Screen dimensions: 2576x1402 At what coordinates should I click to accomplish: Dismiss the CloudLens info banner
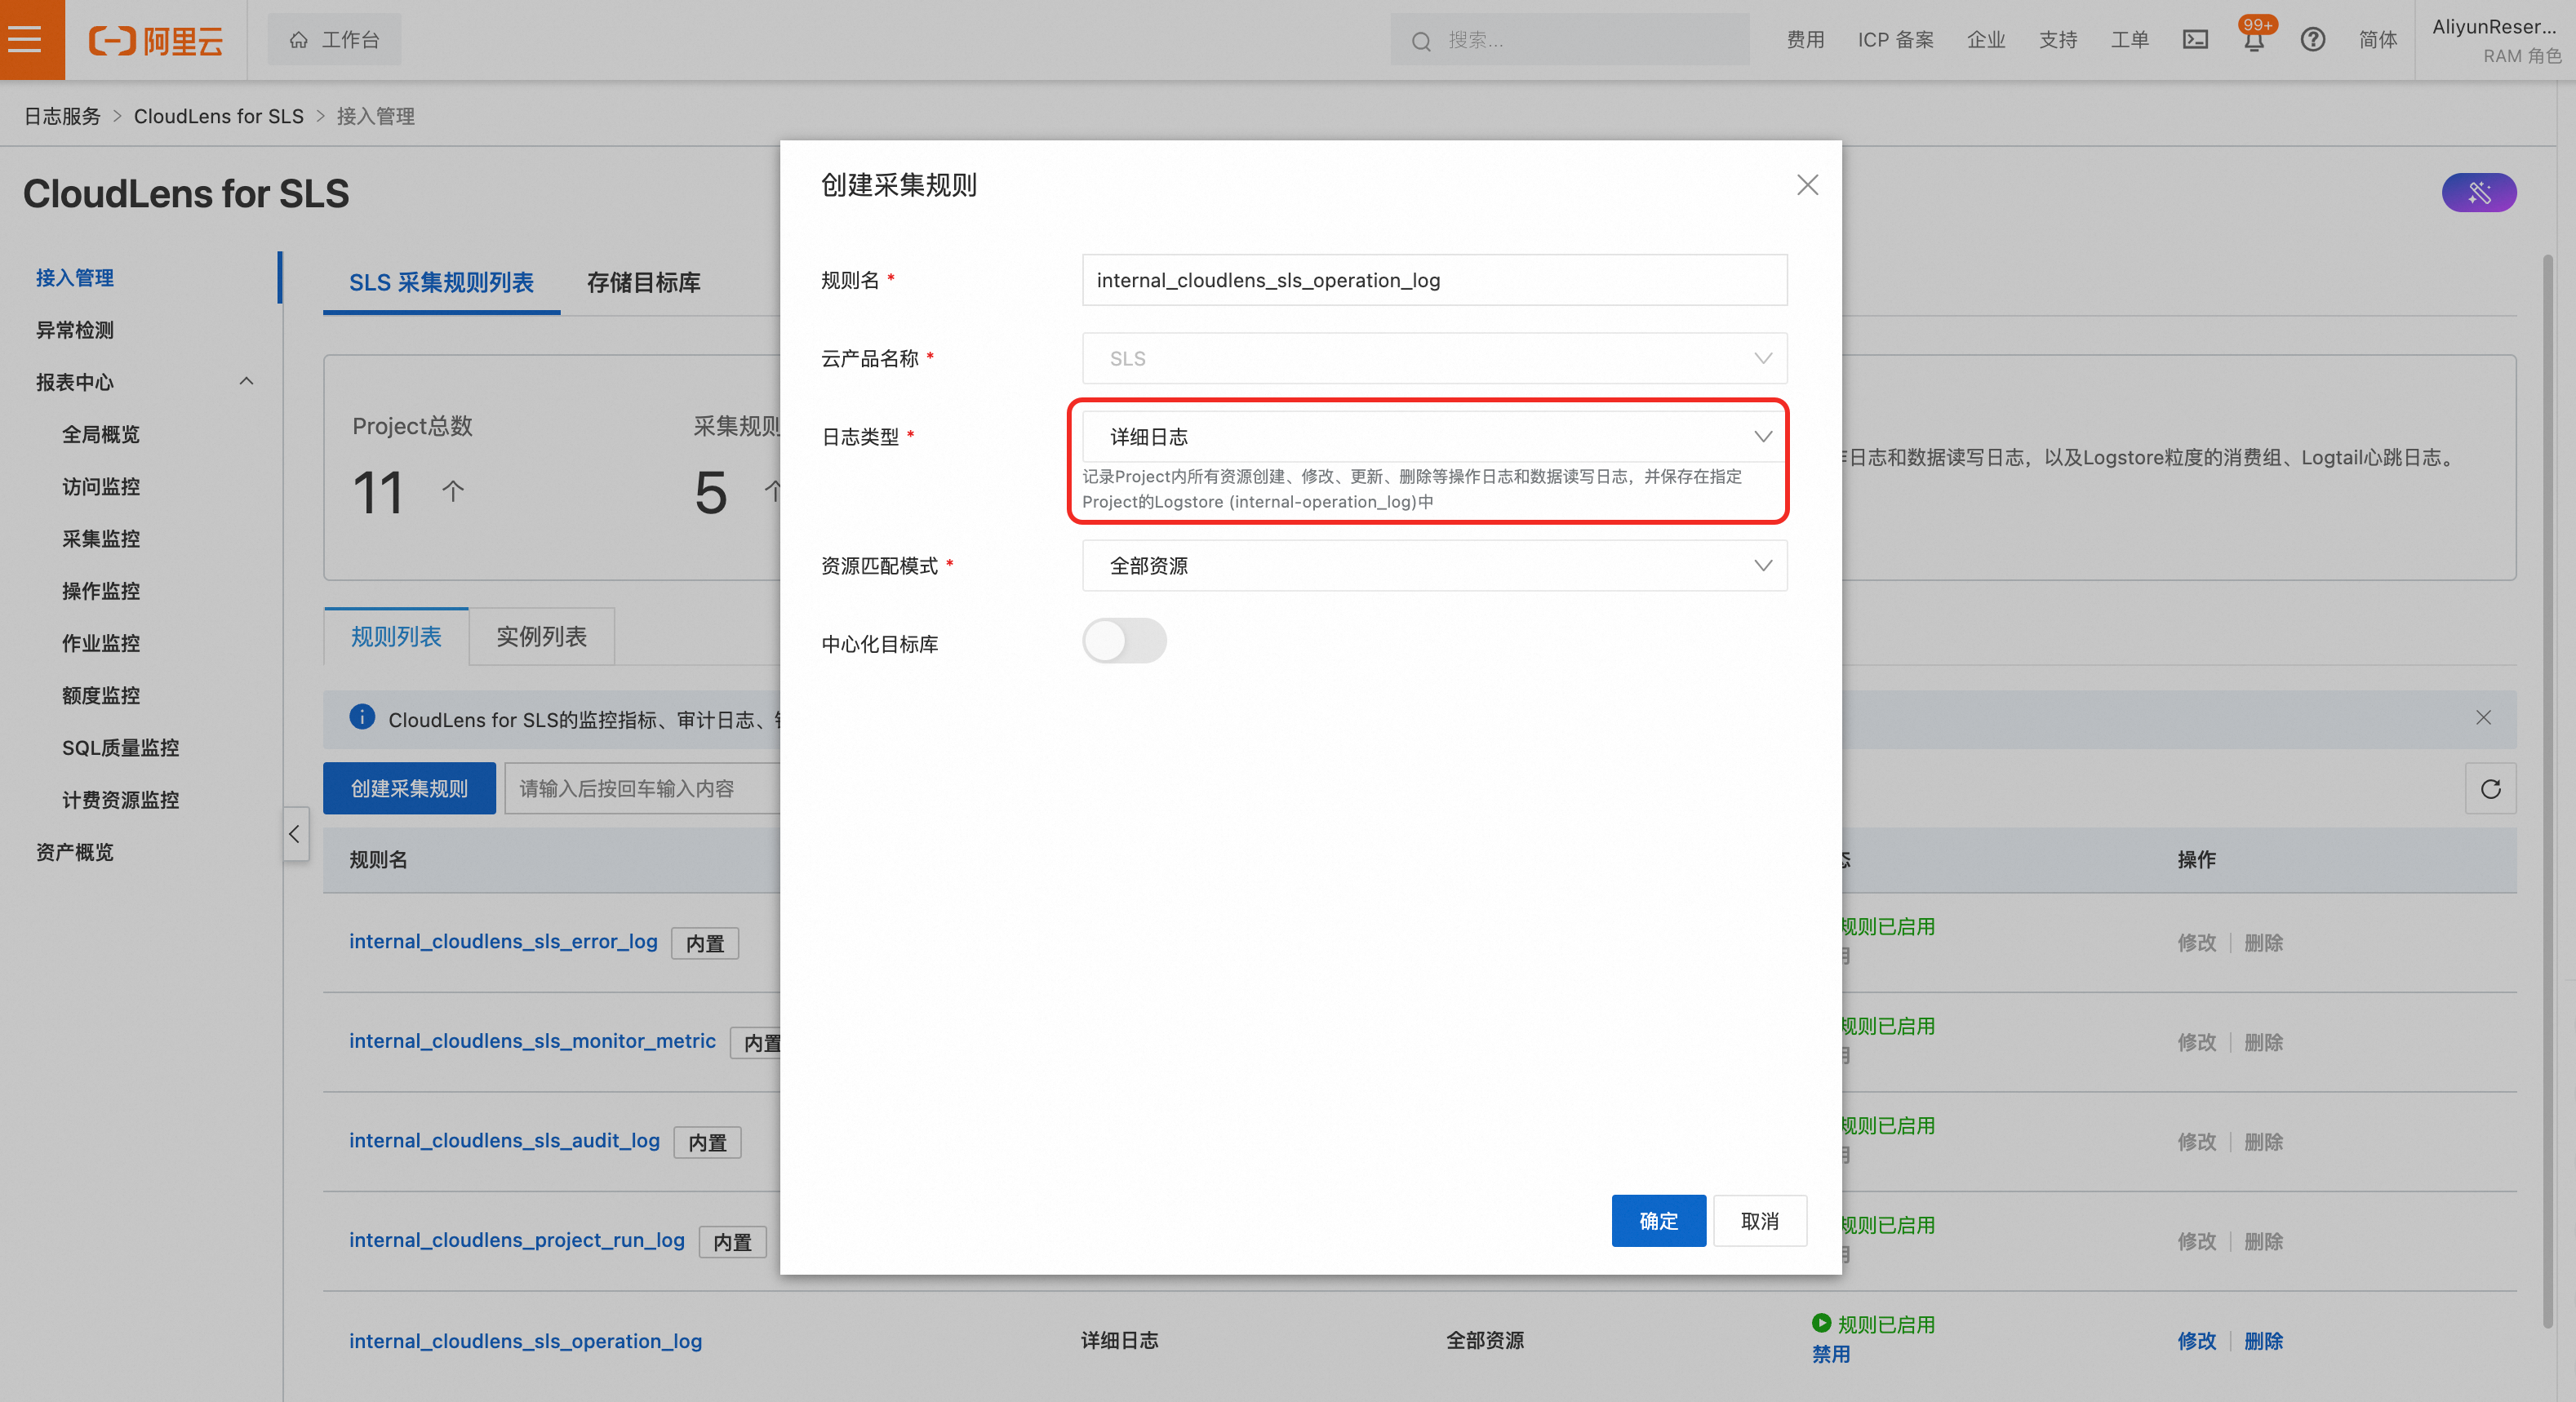point(2483,718)
